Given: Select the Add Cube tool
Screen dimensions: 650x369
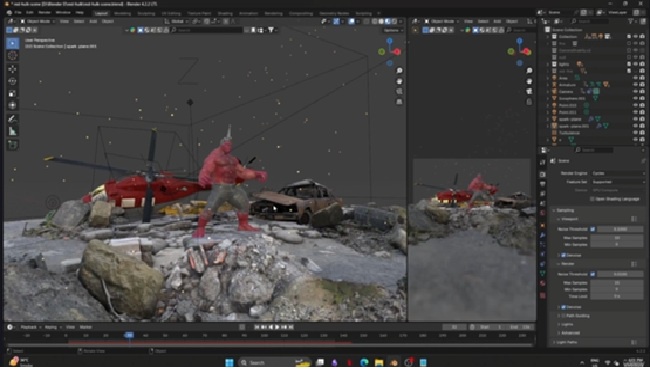Looking at the screenshot, I should pyautogui.click(x=12, y=145).
